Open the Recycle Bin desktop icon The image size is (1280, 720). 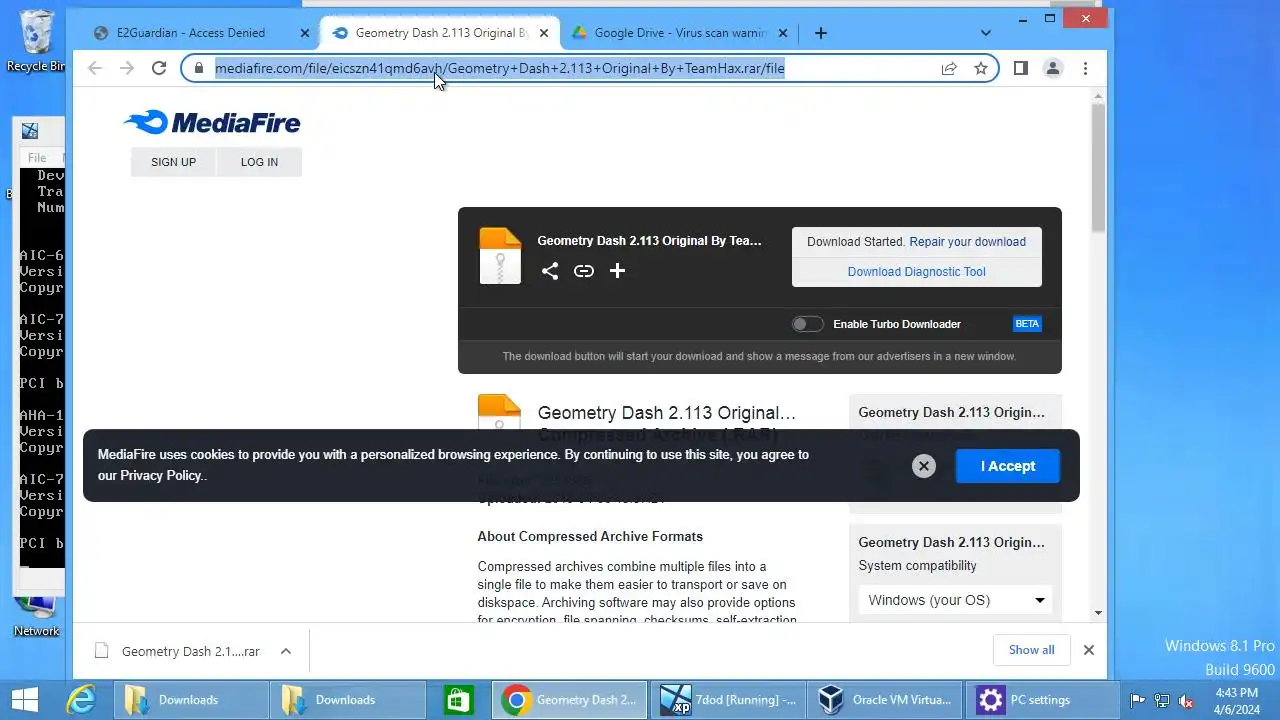[36, 42]
